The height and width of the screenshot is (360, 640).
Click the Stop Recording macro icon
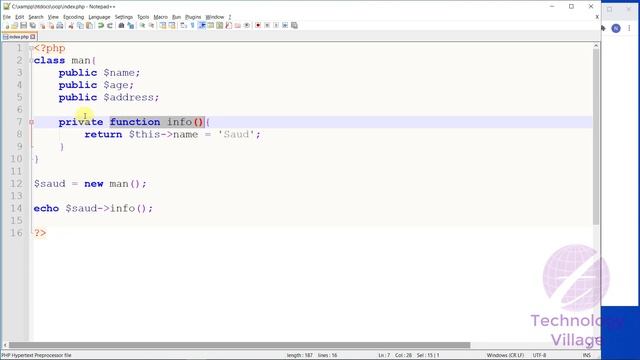pyautogui.click(x=267, y=25)
